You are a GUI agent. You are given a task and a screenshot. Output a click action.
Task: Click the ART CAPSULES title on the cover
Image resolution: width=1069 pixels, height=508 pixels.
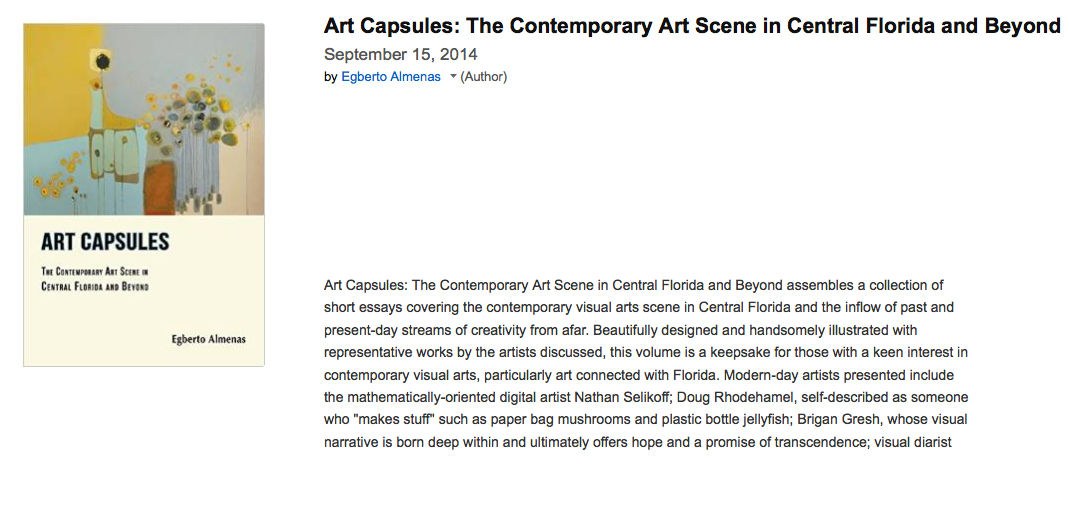pos(105,242)
